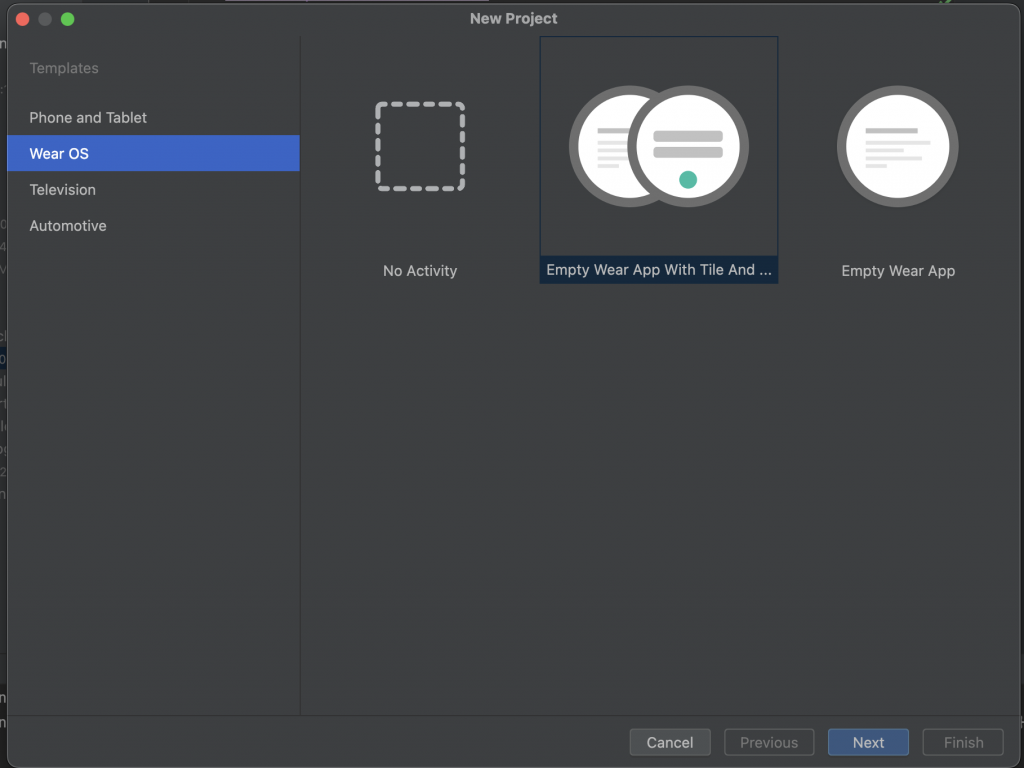Click the Finish button
1024x768 pixels.
tap(963, 742)
